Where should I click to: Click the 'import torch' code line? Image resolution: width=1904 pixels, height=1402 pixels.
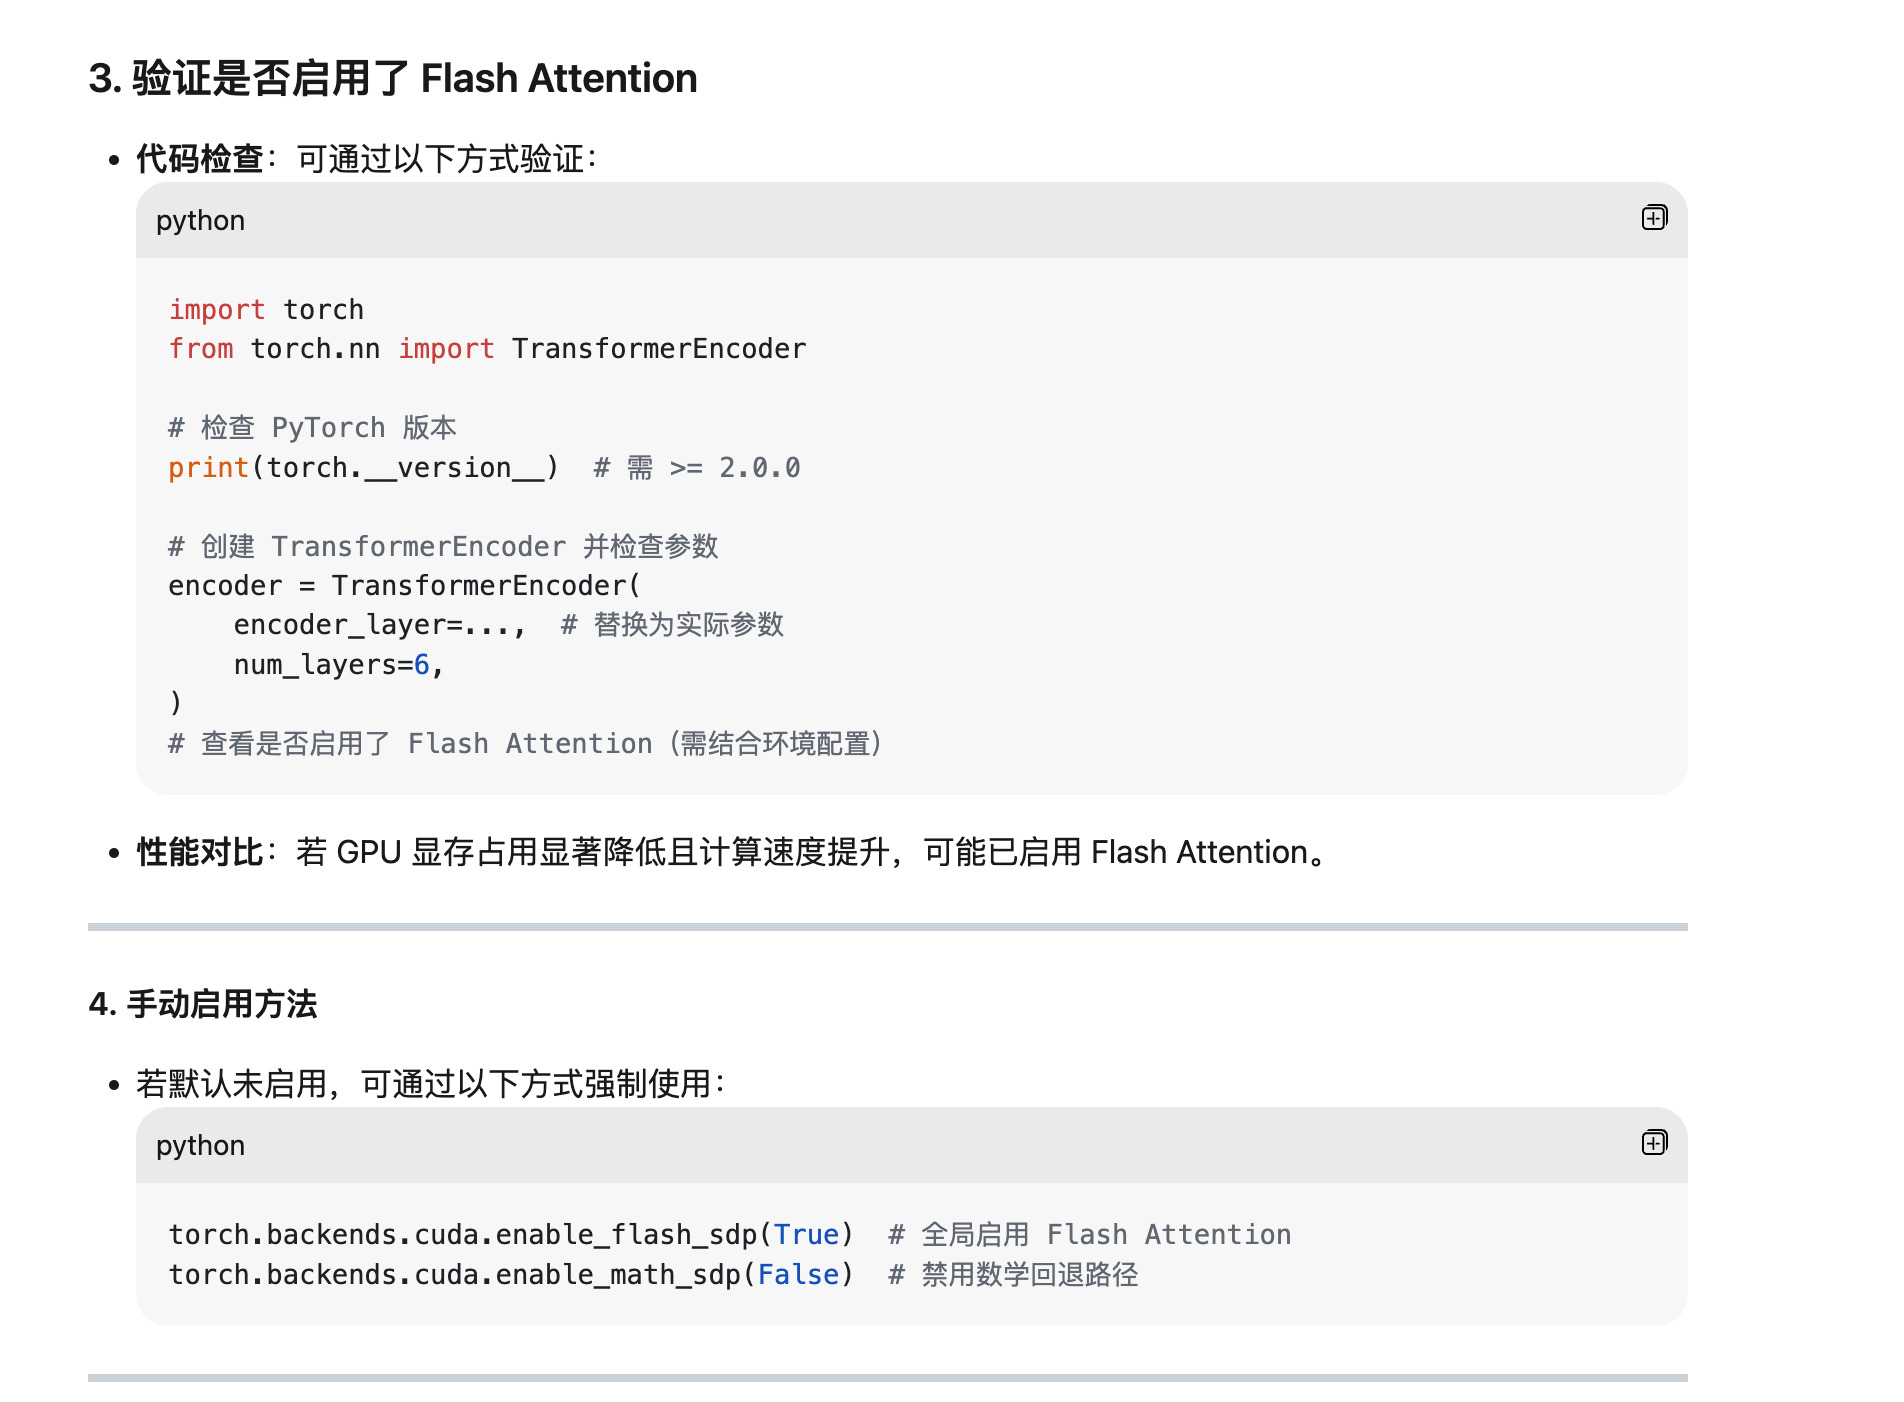tap(266, 310)
